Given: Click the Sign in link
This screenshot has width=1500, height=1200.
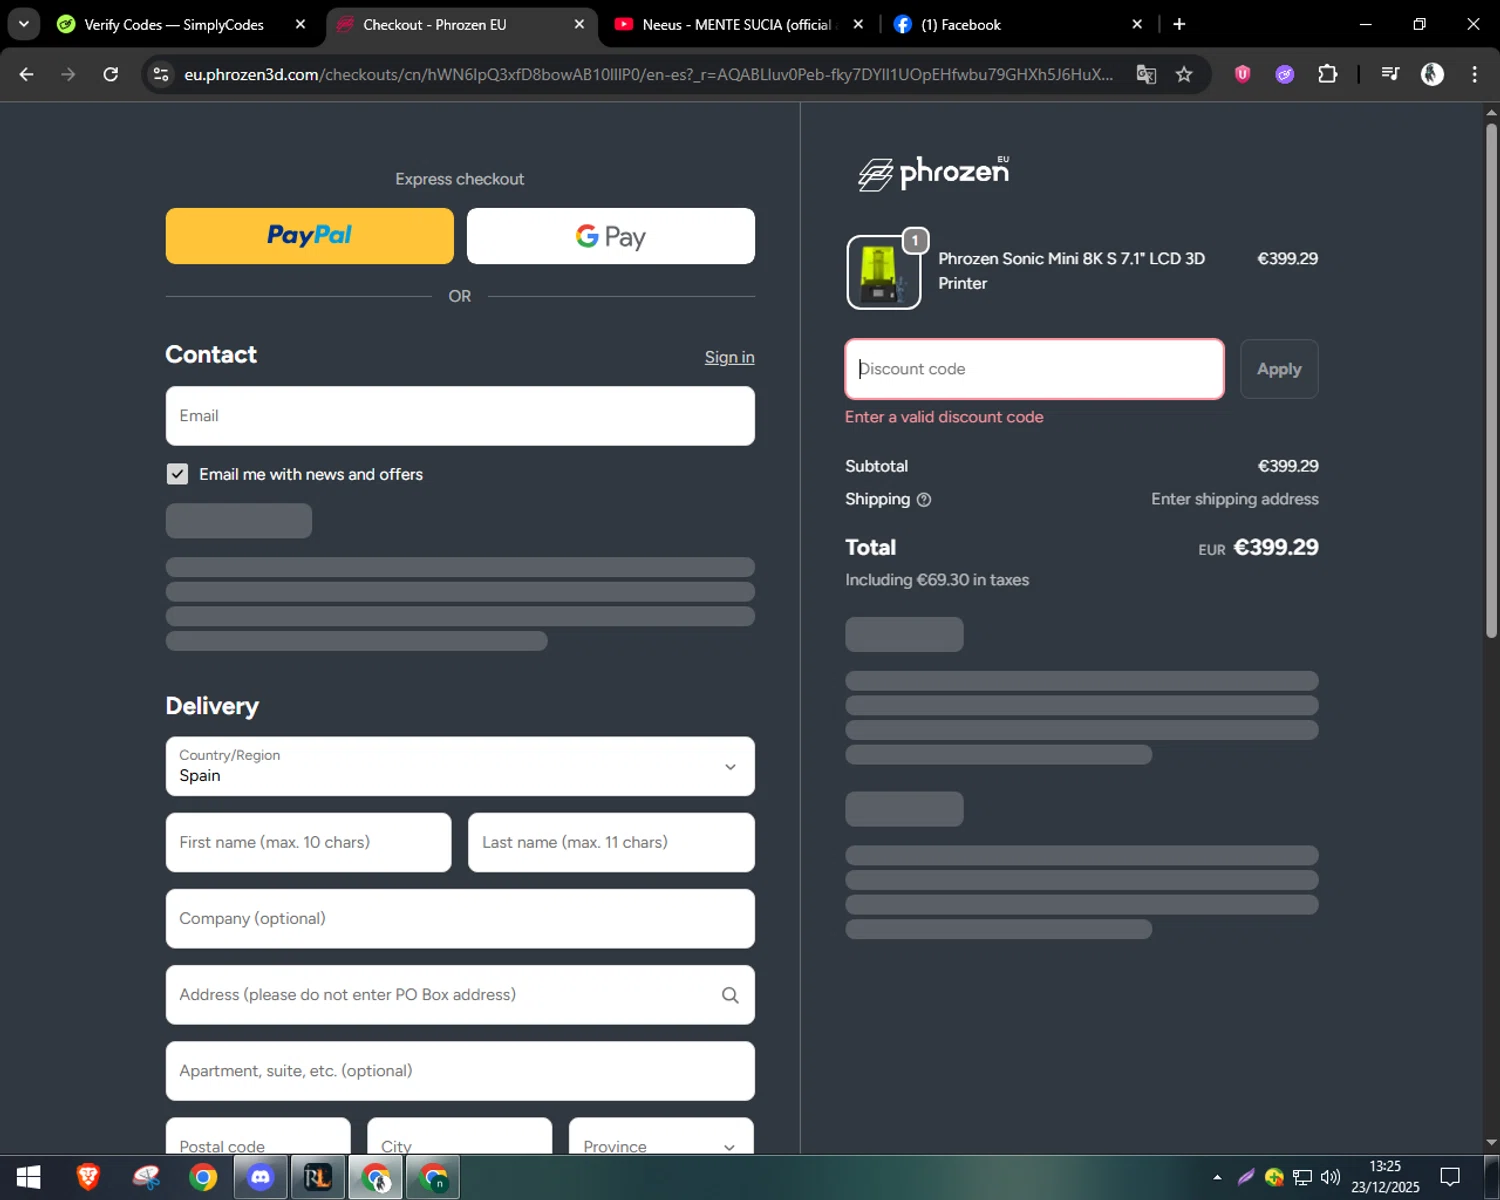Looking at the screenshot, I should [729, 357].
